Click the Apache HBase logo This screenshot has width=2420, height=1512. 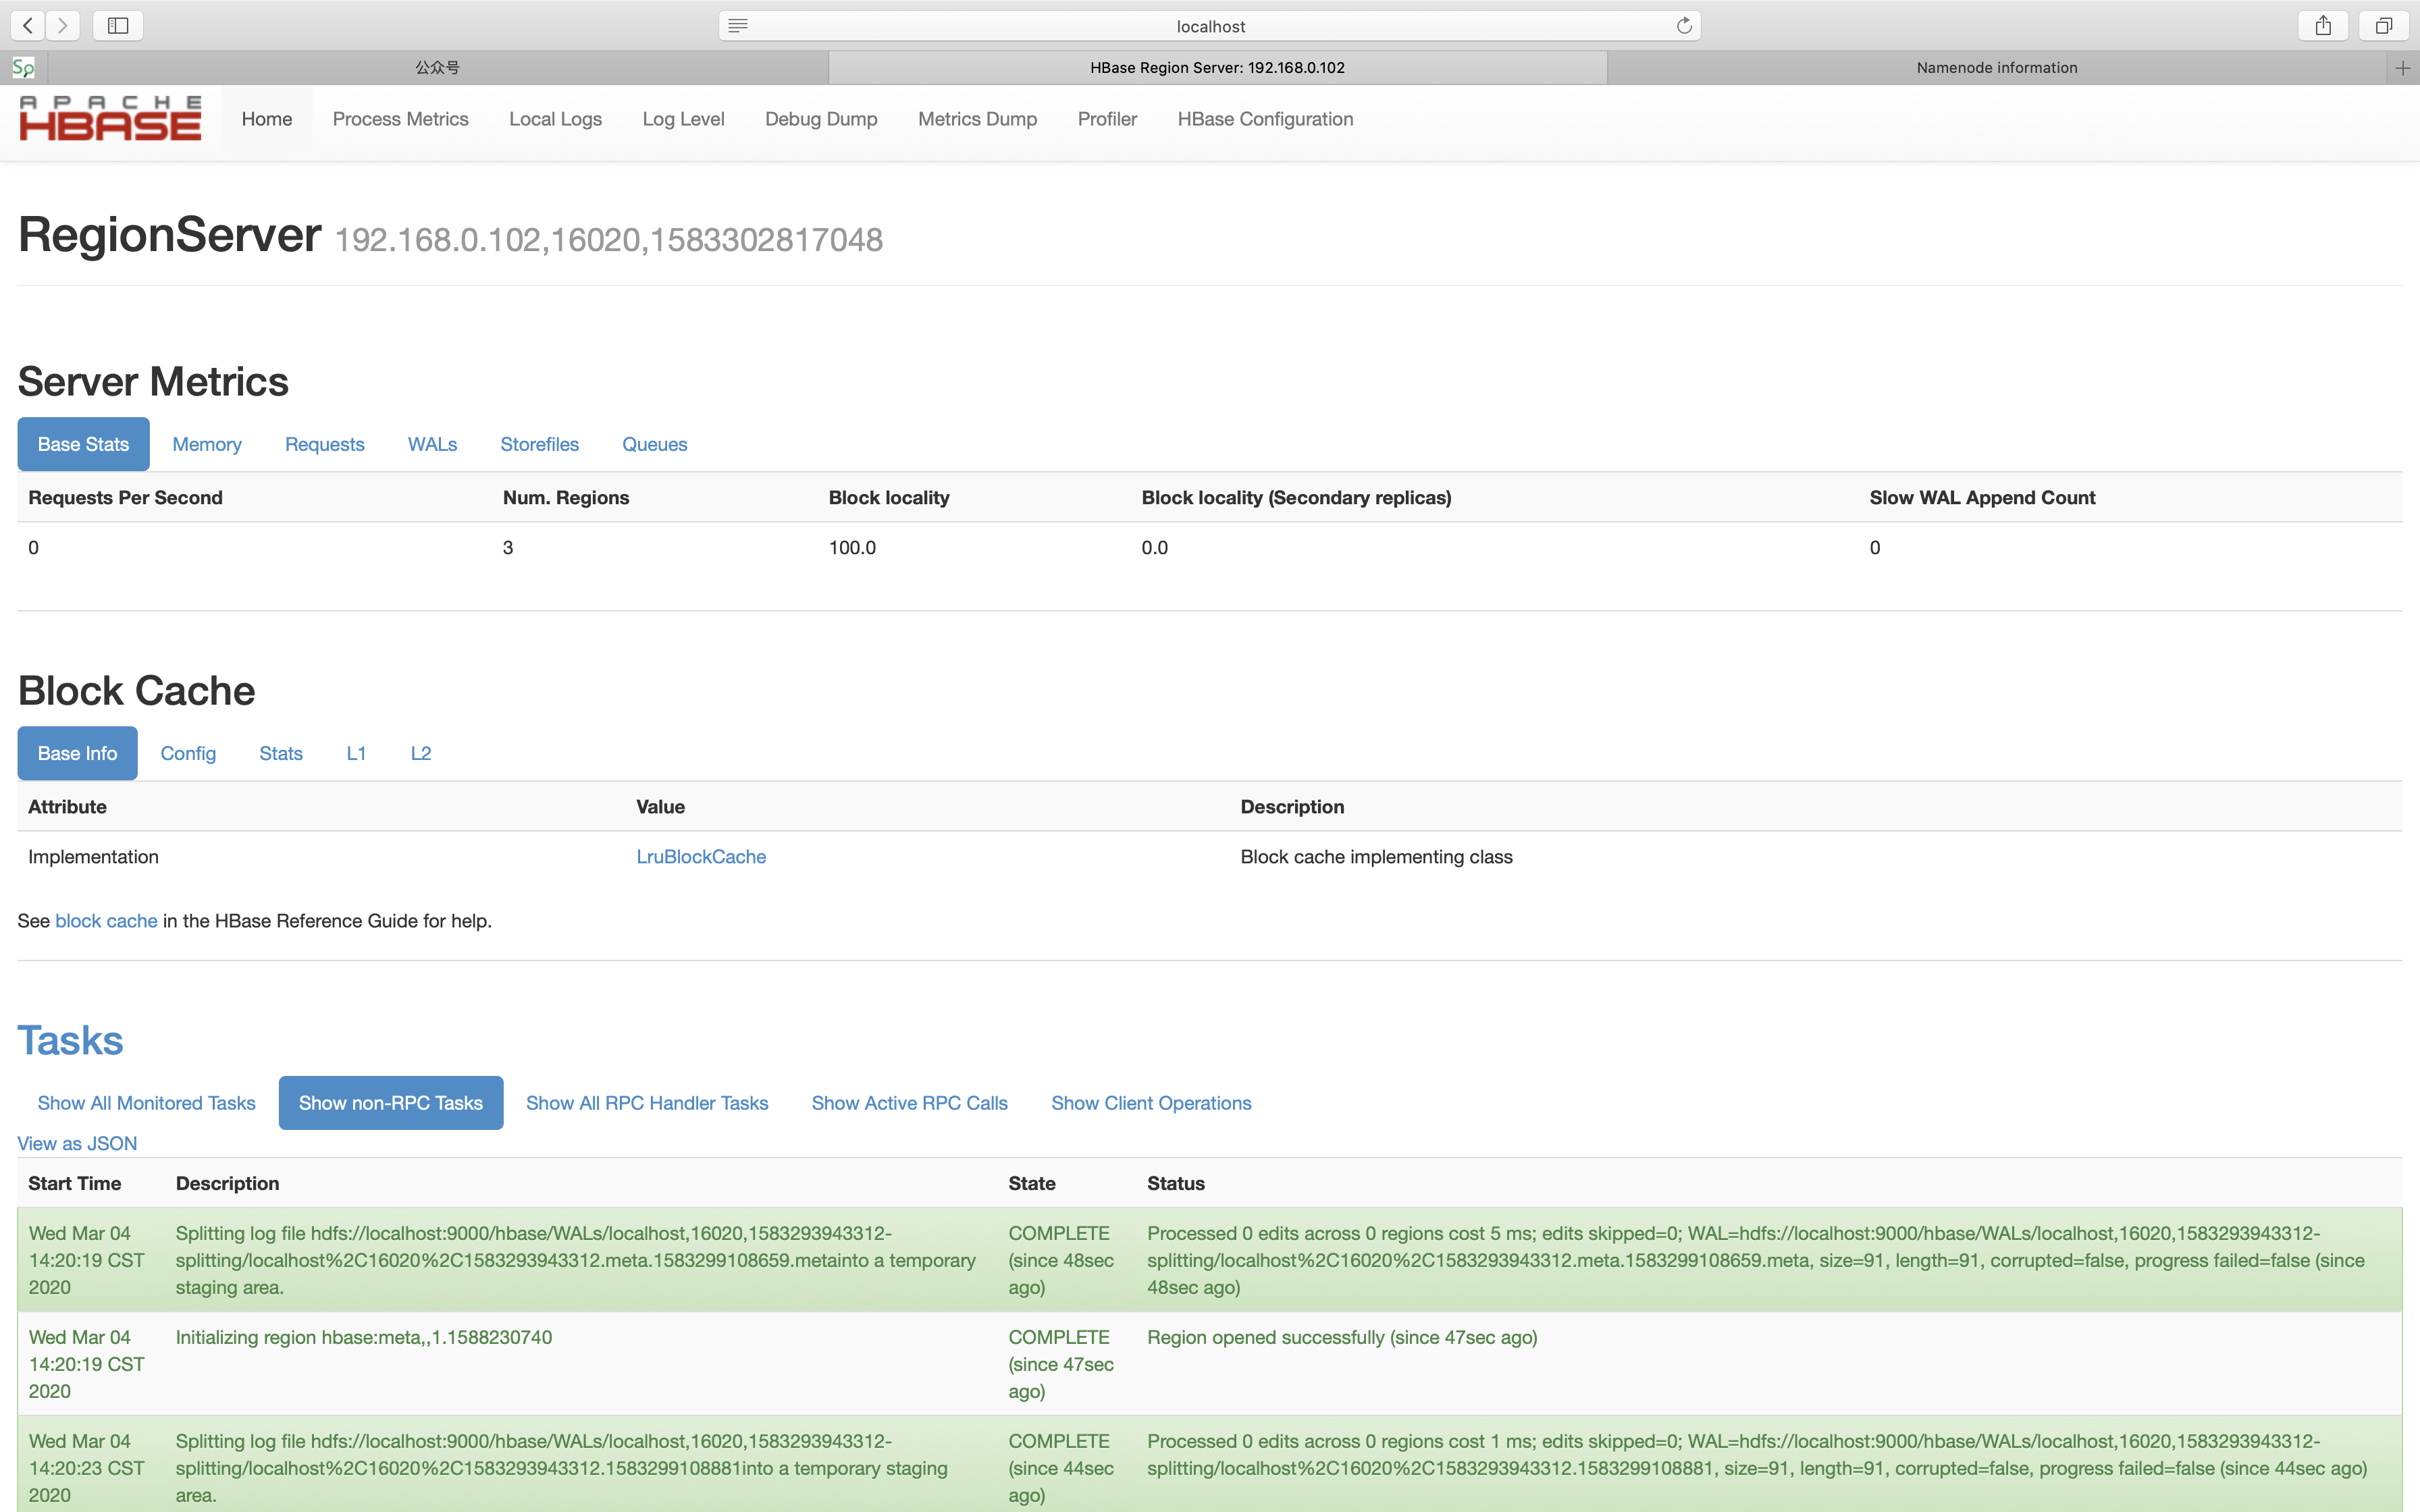[x=110, y=118]
